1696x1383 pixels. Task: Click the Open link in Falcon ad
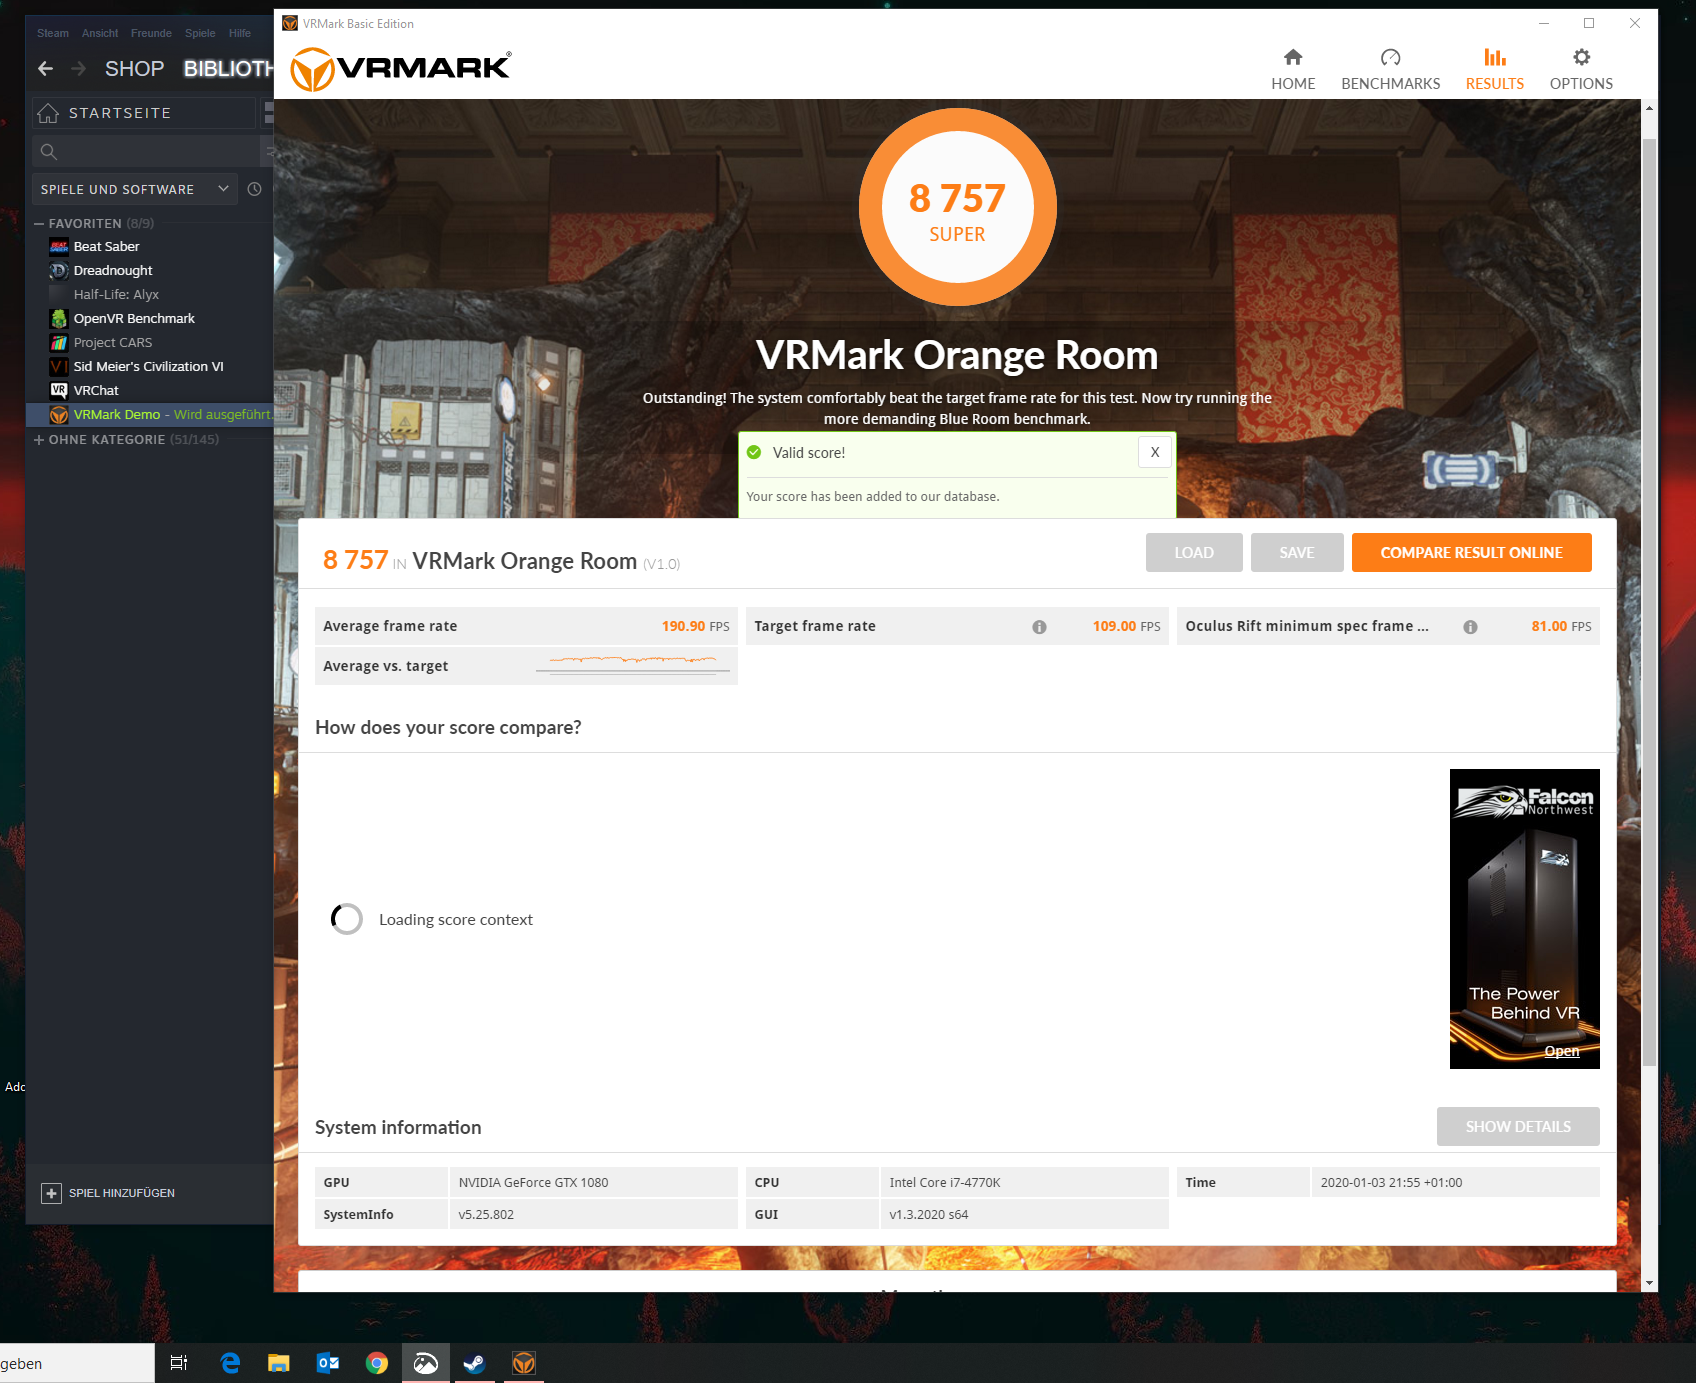tap(1562, 1051)
